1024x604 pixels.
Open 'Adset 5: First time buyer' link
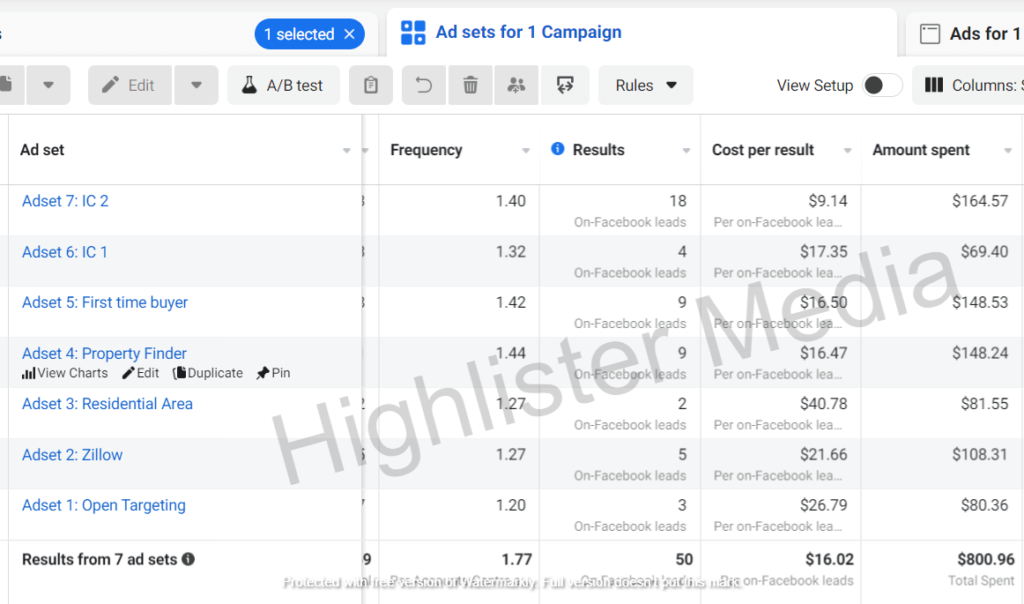pyautogui.click(x=105, y=302)
